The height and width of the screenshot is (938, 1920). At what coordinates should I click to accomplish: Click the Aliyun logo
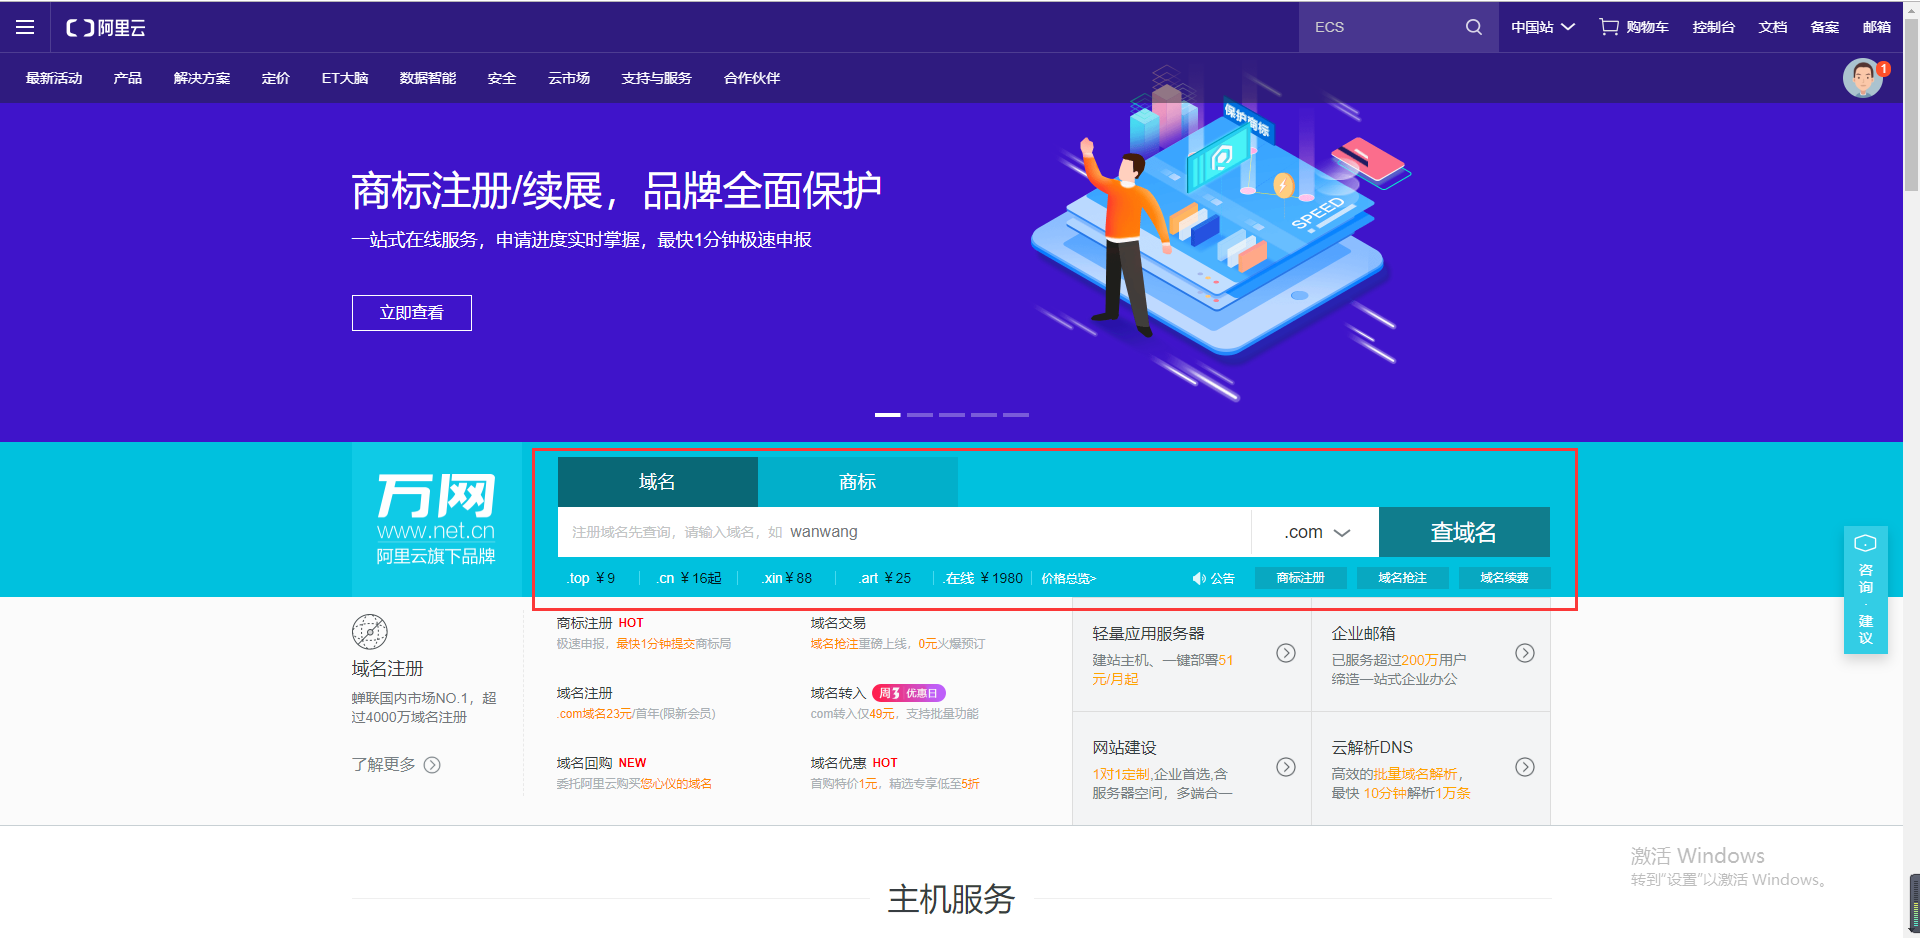pos(106,28)
